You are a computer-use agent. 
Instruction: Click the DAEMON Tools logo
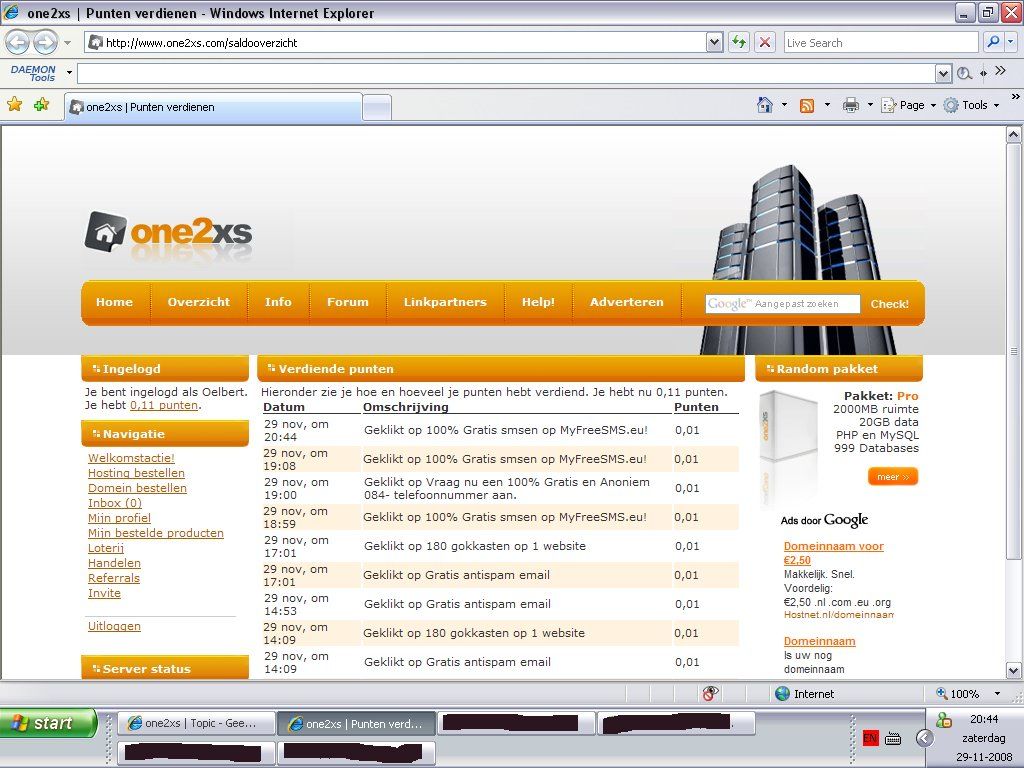(33, 72)
